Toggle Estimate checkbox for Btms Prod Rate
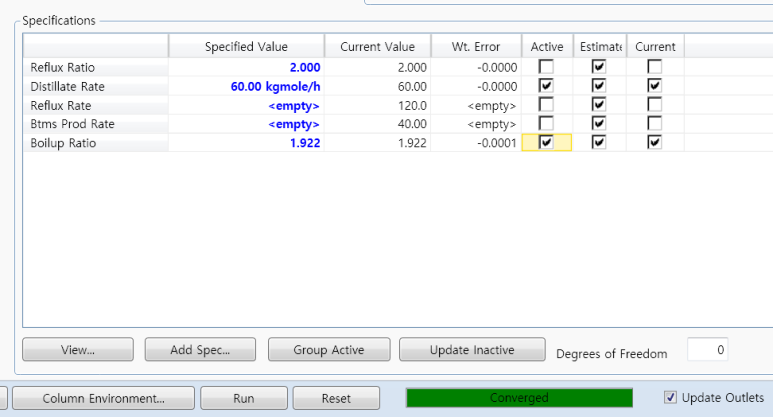This screenshot has height=417, width=773. click(599, 123)
